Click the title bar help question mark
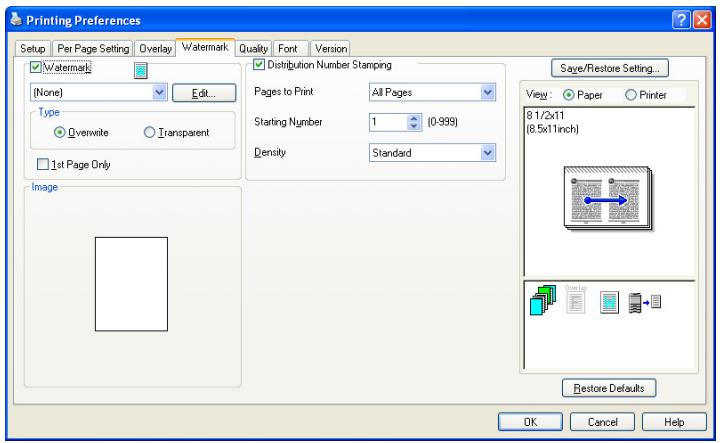 coord(681,20)
